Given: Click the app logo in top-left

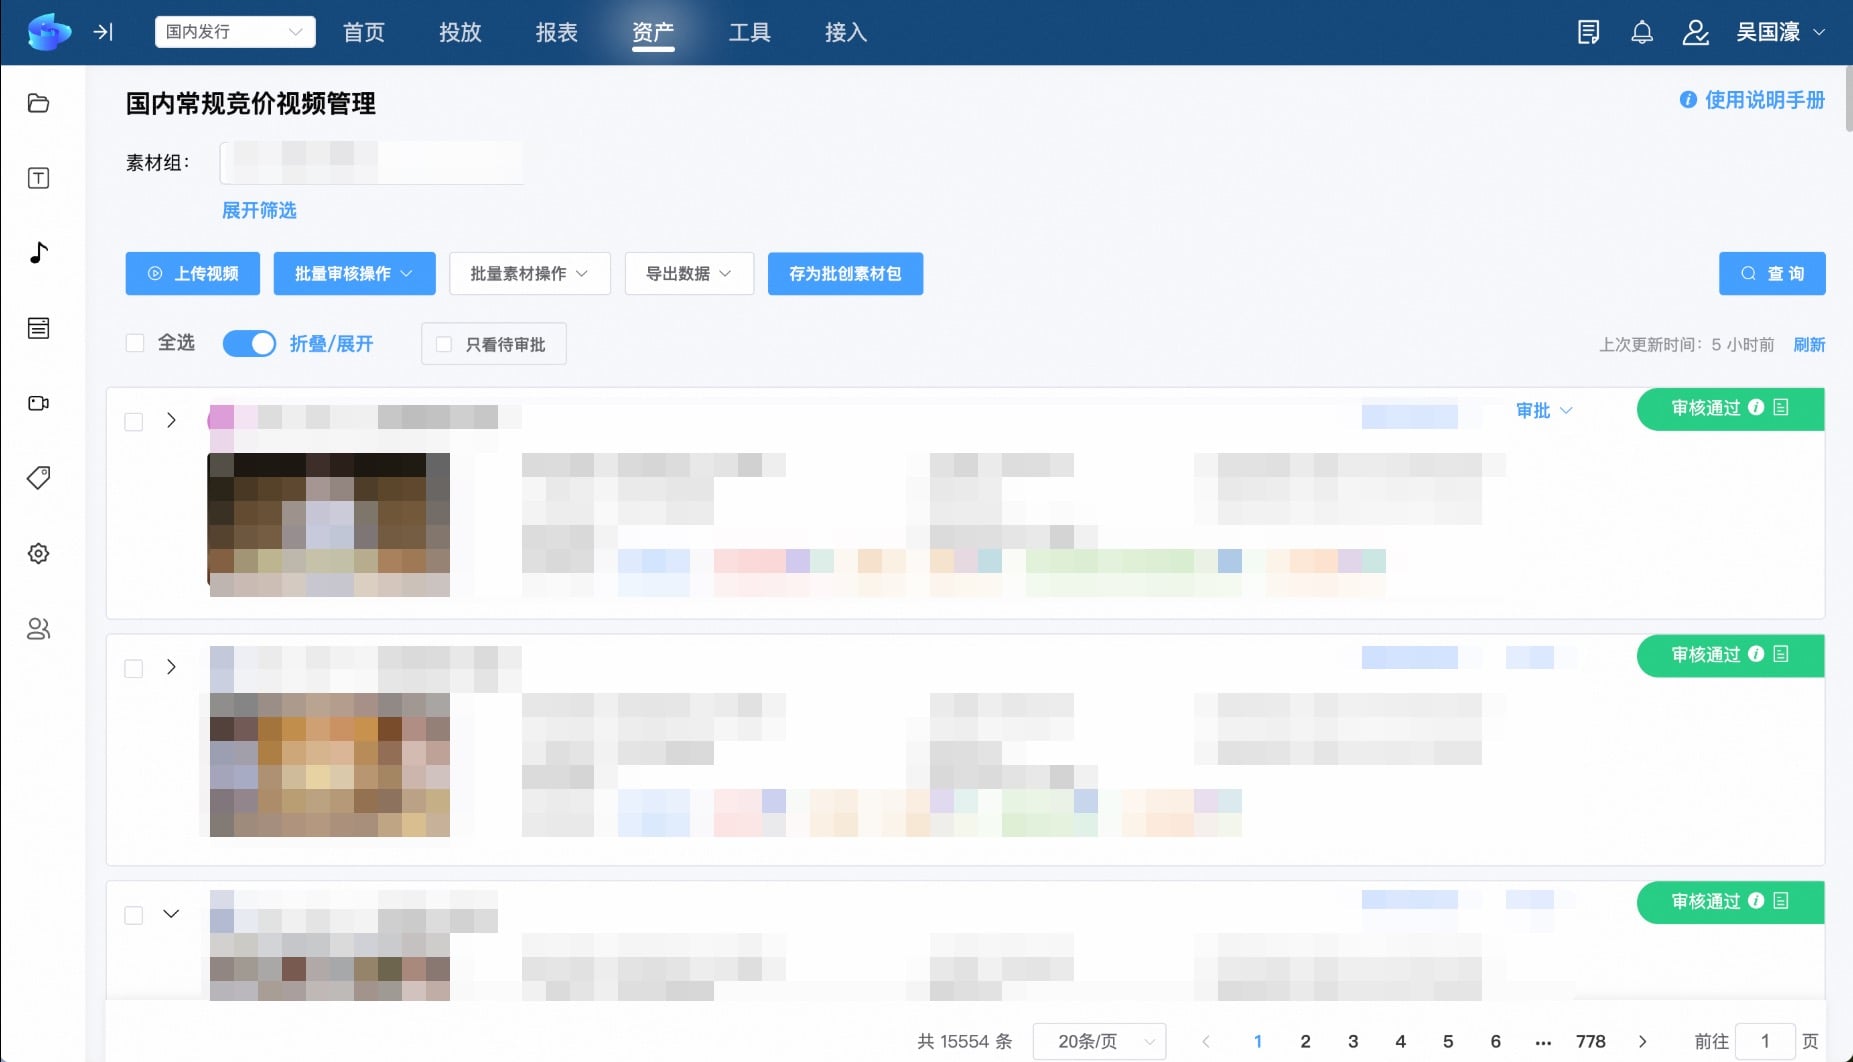Looking at the screenshot, I should [x=49, y=32].
